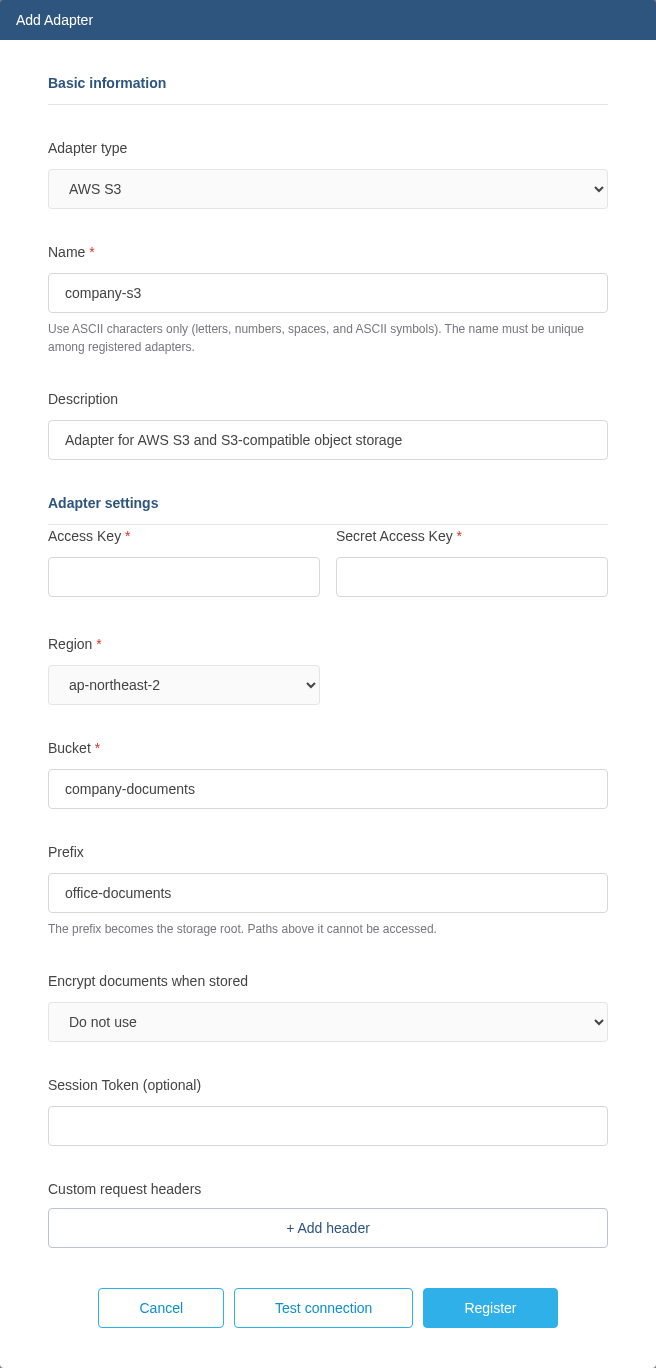
Task: Click the Name field containing company-s3
Action: [328, 293]
